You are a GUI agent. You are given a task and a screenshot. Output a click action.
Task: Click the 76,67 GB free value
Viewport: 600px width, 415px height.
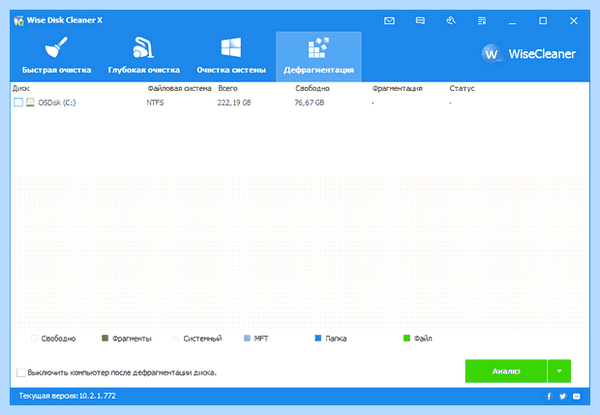(x=309, y=103)
